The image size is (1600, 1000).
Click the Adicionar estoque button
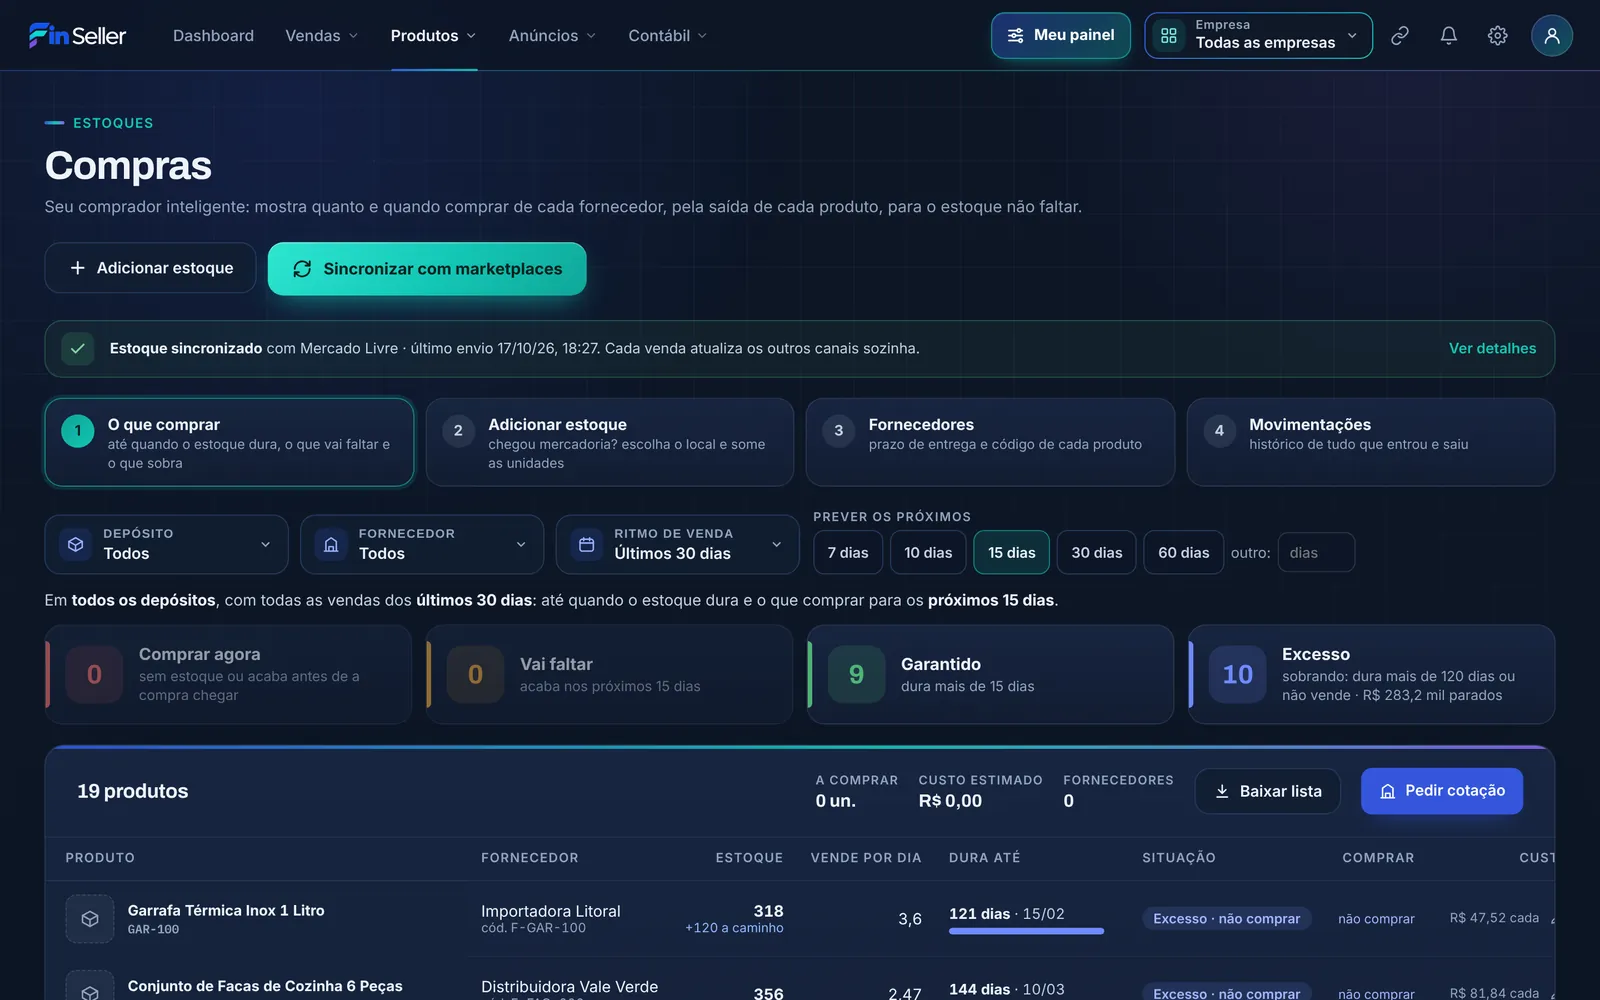pos(150,268)
